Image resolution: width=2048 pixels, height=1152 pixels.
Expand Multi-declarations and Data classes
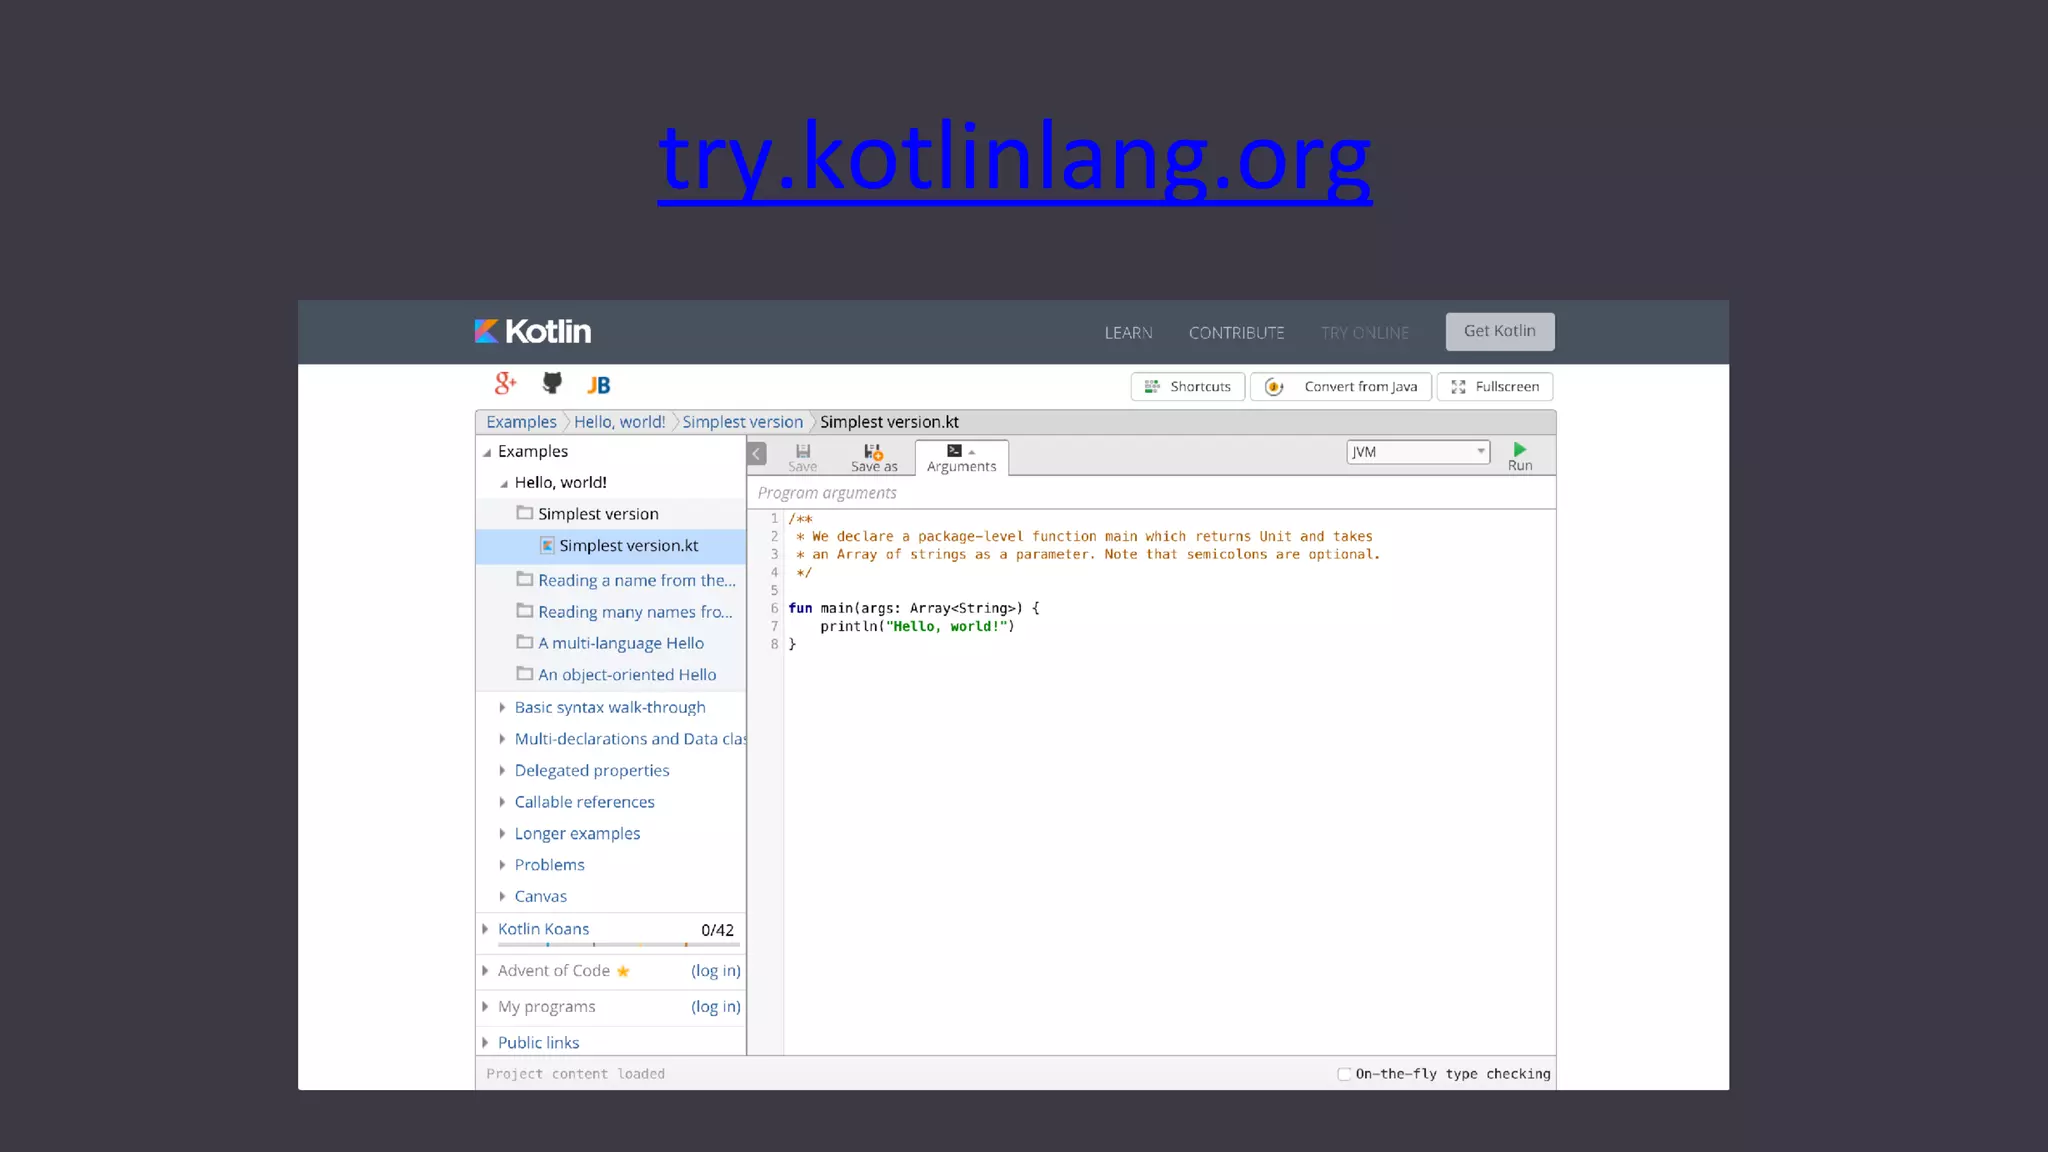[x=502, y=739]
